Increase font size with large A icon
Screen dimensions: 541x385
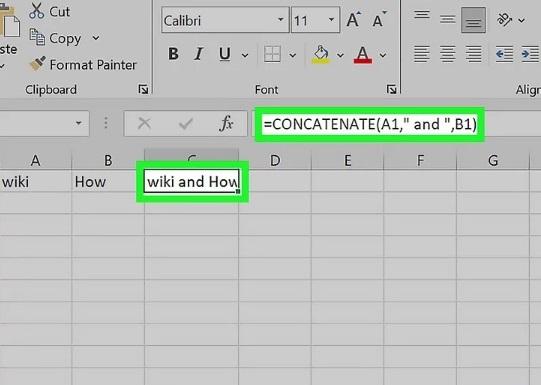(x=354, y=19)
